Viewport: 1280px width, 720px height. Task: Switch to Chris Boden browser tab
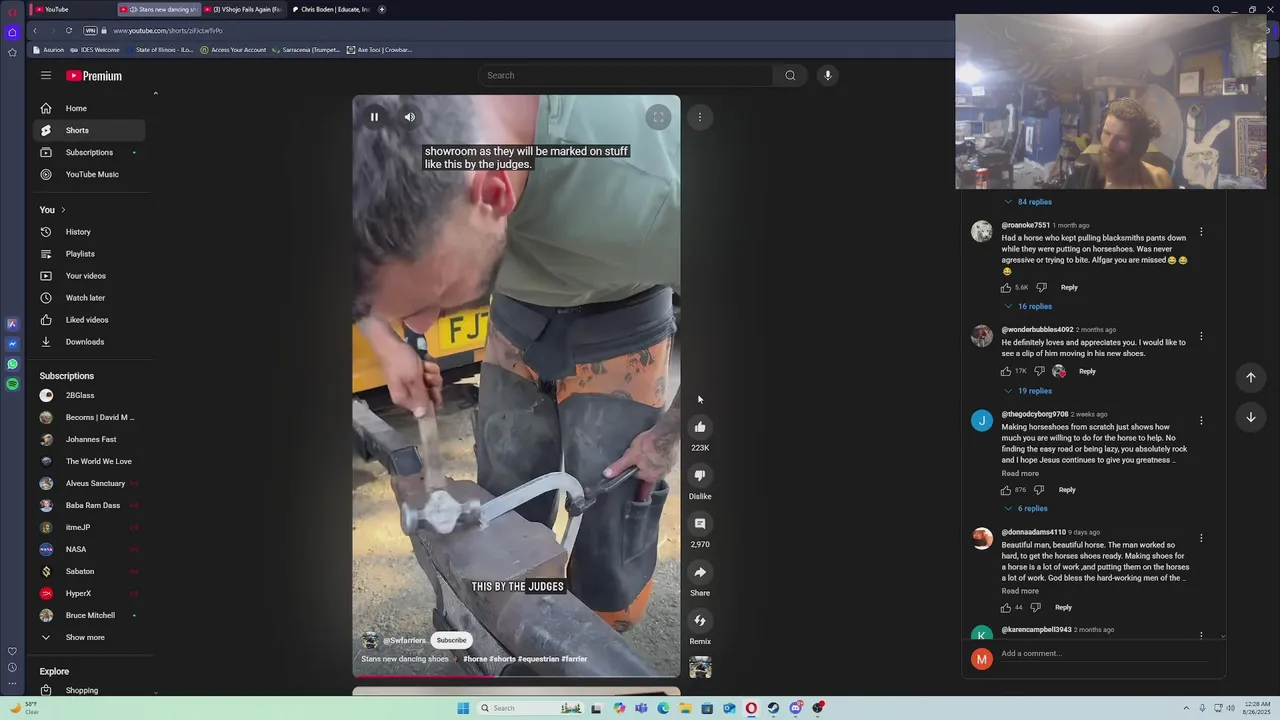pos(332,9)
